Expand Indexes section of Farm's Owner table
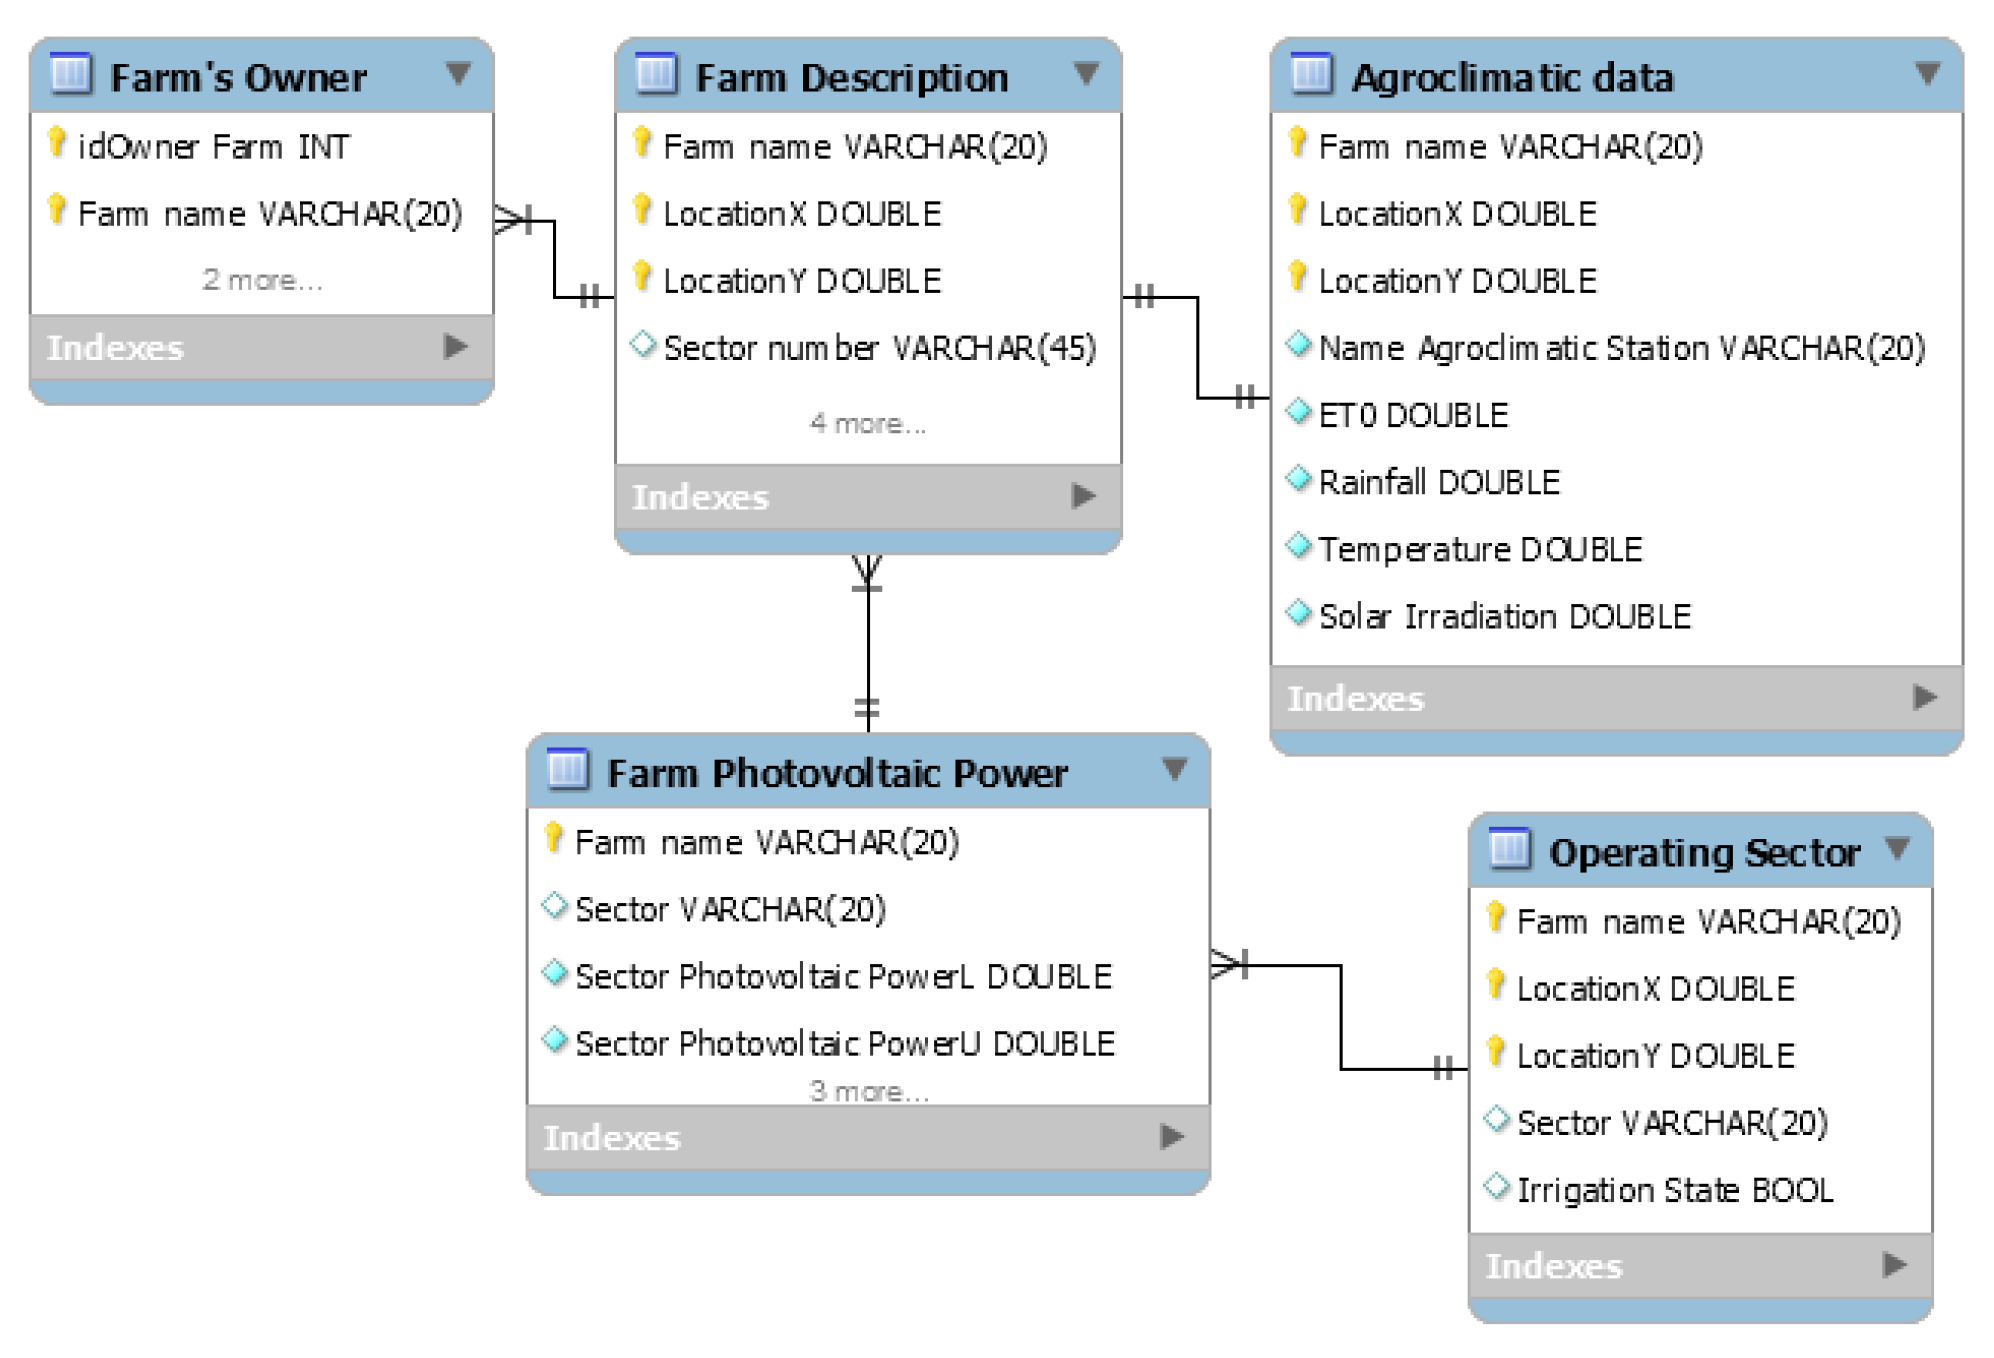The width and height of the screenshot is (1994, 1358). (x=456, y=347)
